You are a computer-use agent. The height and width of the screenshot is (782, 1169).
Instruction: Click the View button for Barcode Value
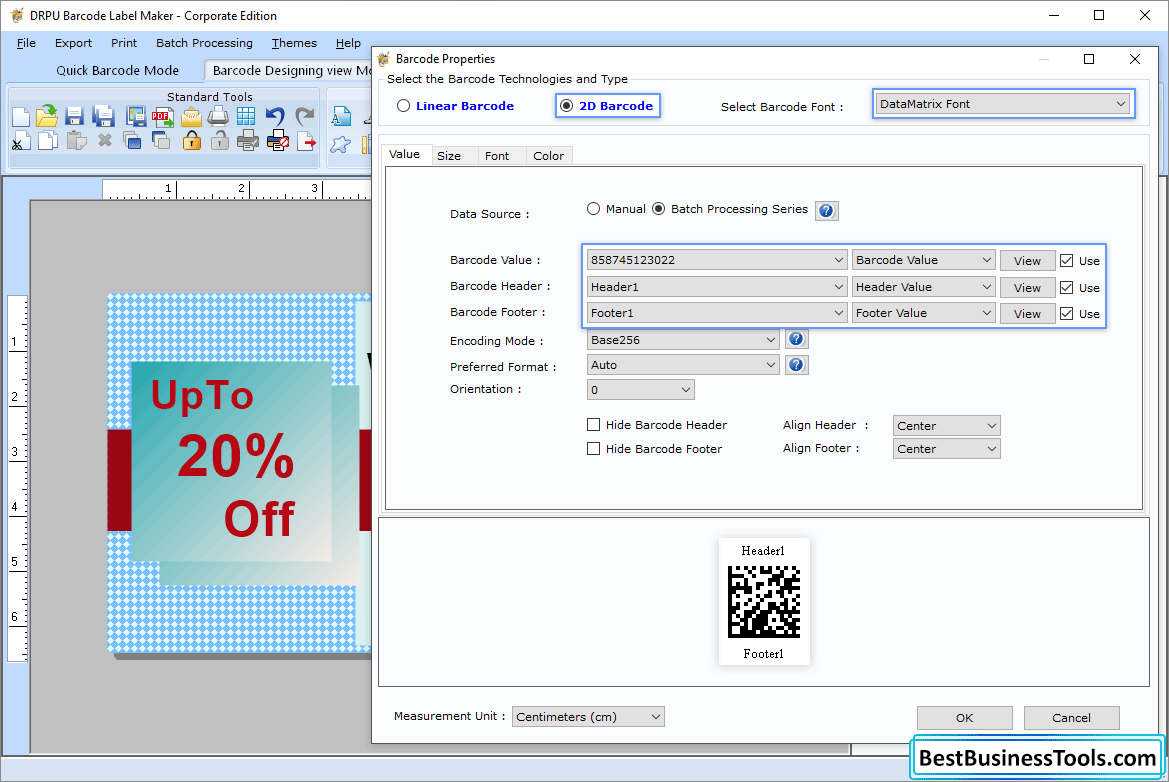click(1027, 259)
